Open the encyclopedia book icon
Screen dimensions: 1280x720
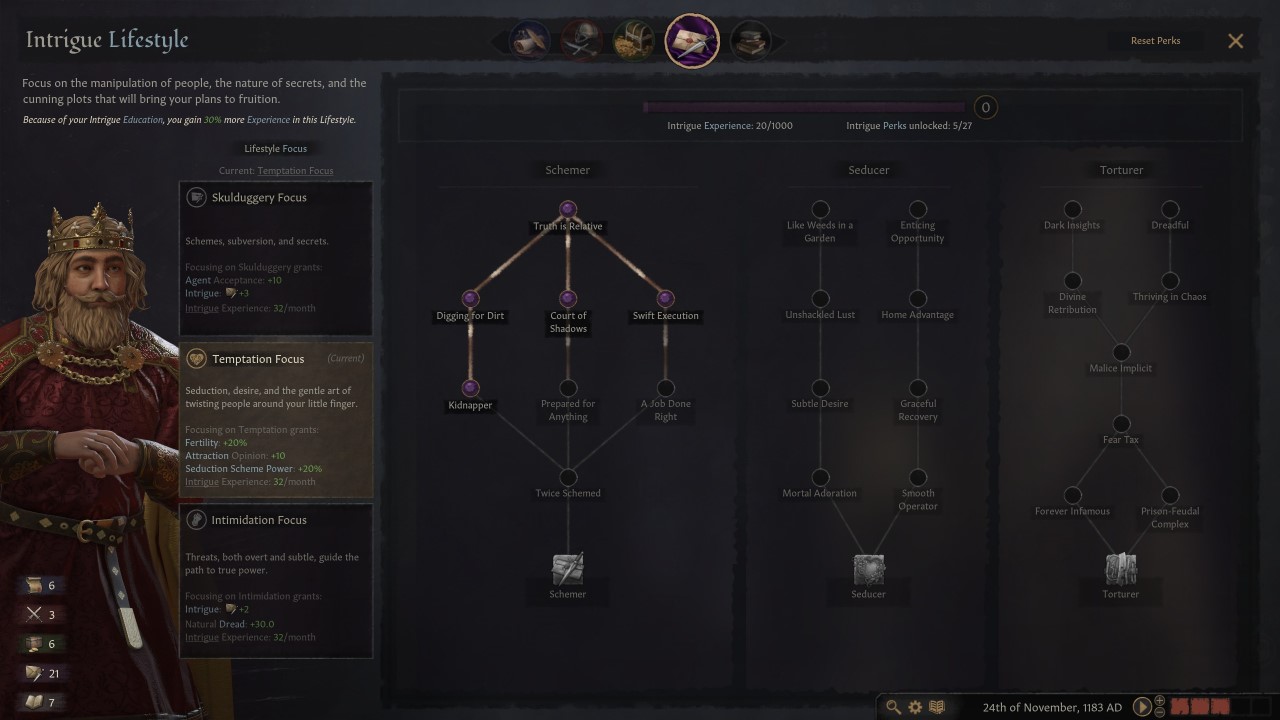tap(937, 707)
